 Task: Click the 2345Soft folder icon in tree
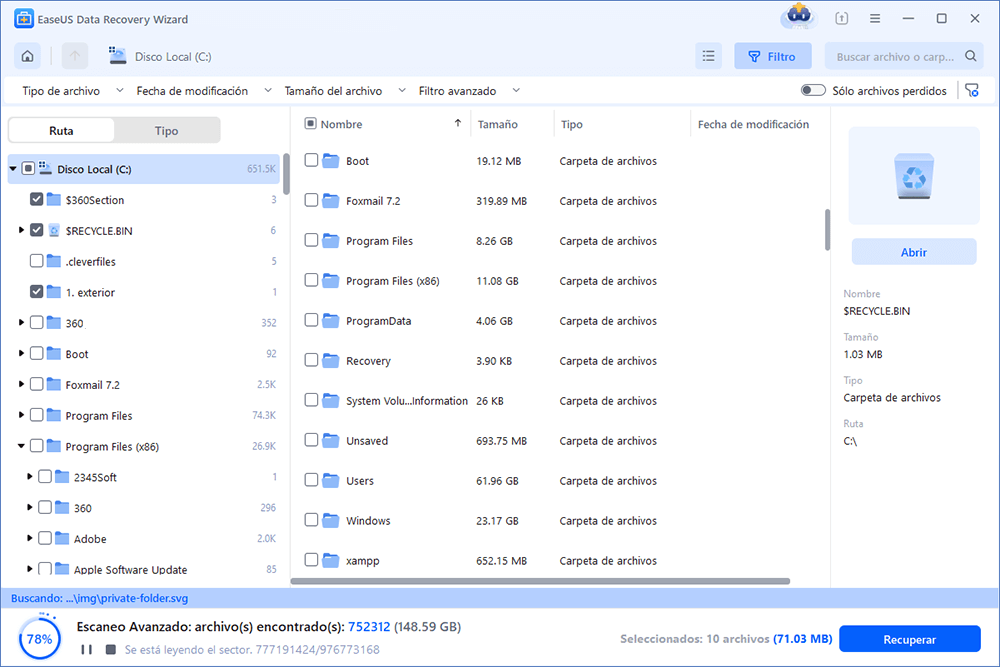62,476
